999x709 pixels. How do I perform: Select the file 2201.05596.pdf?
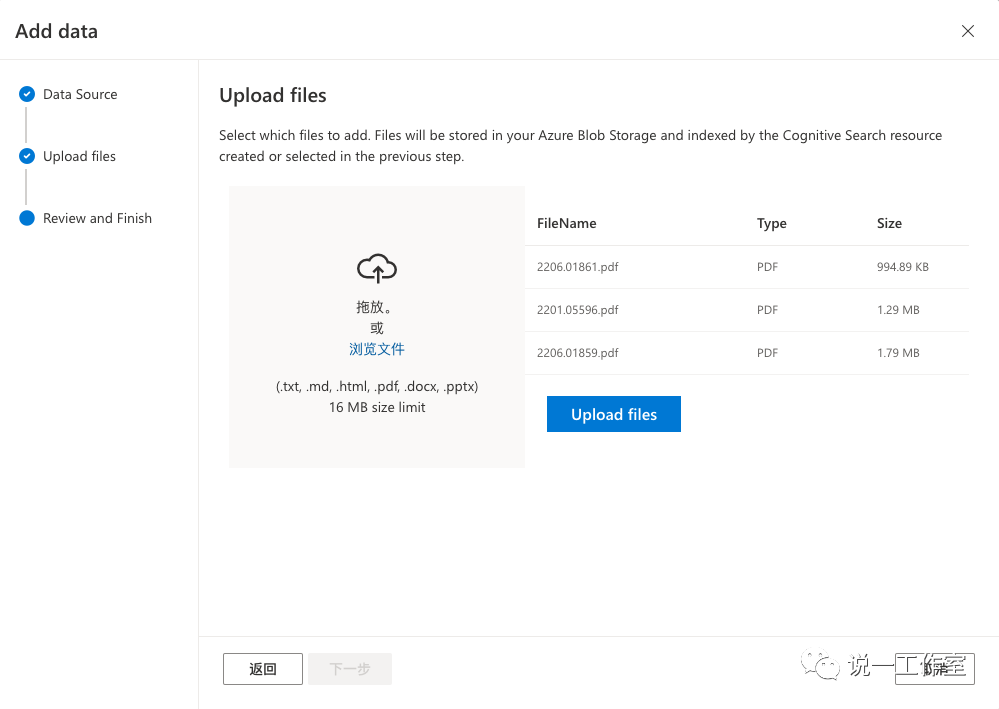tap(577, 310)
